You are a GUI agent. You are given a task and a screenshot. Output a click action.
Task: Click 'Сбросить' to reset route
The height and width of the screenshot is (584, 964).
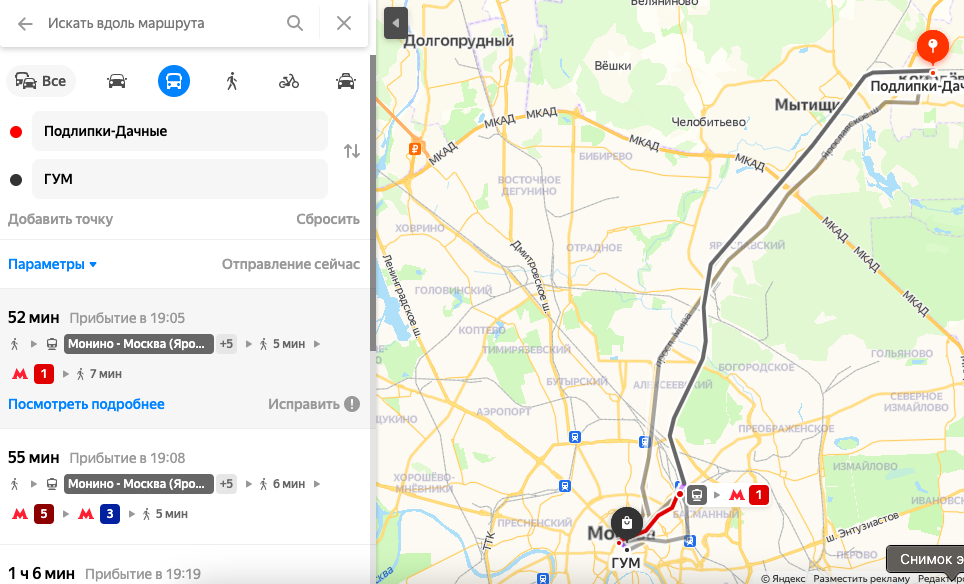pos(328,219)
